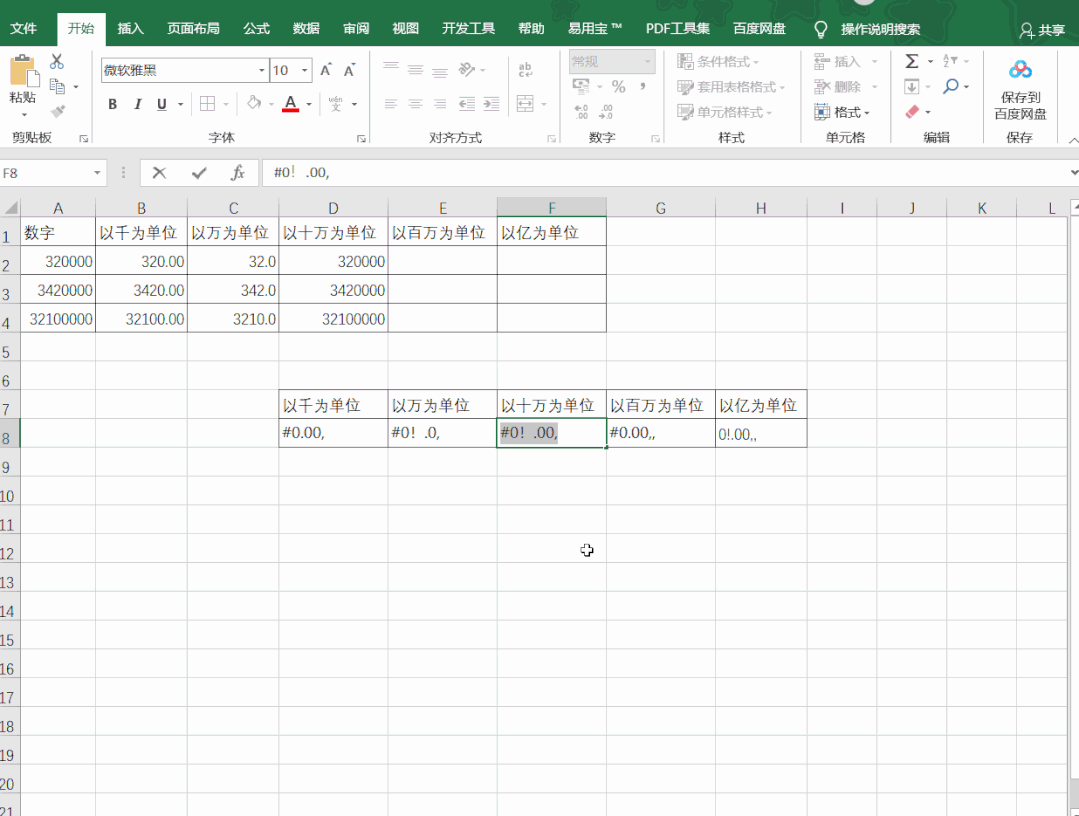This screenshot has width=1079, height=816.
Task: Click the Merge and Center icon
Action: coord(525,104)
